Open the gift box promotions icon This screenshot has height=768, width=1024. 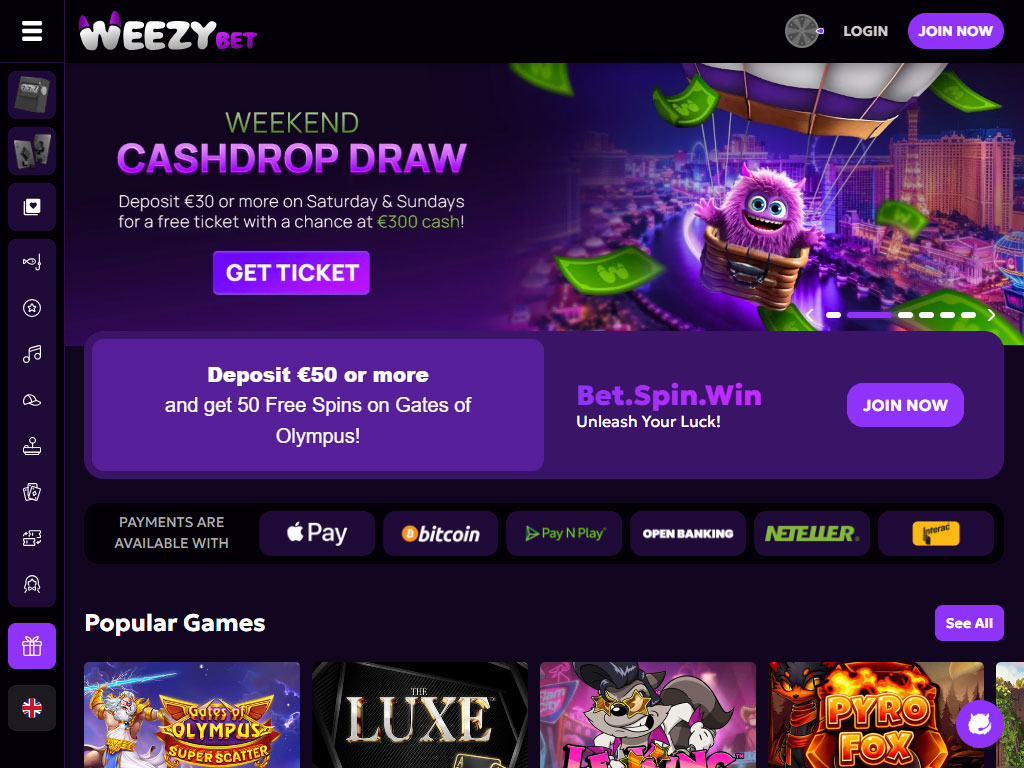tap(32, 646)
